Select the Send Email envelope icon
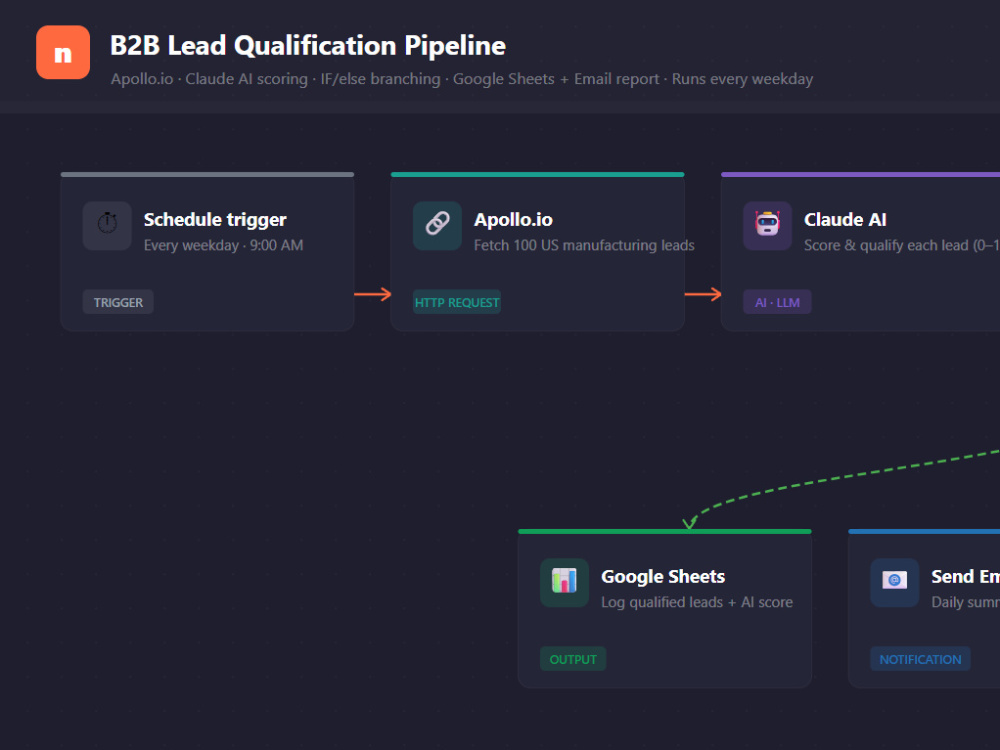Image resolution: width=1000 pixels, height=750 pixels. 895,582
